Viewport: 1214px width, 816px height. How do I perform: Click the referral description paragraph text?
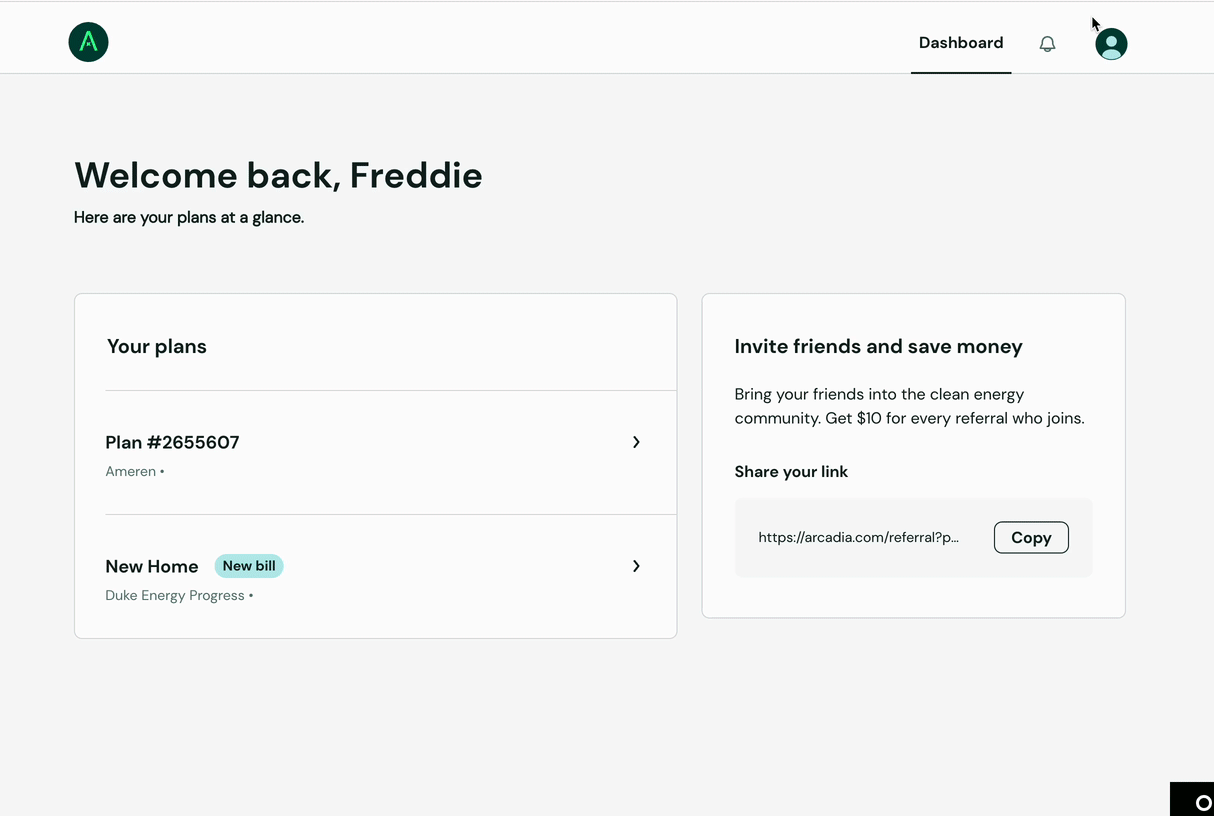click(x=909, y=406)
